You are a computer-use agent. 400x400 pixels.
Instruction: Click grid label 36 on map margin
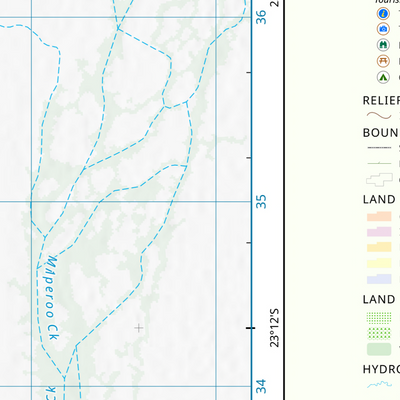coord(261,17)
